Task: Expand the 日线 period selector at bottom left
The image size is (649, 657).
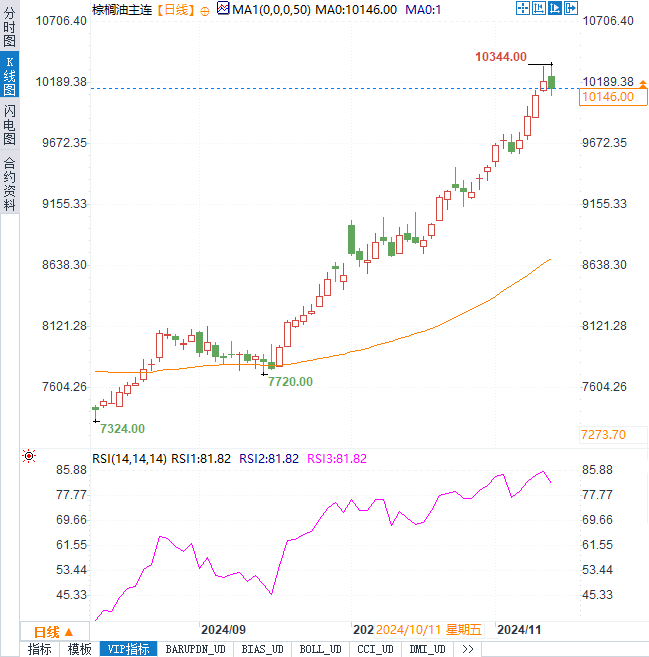Action: (54, 631)
